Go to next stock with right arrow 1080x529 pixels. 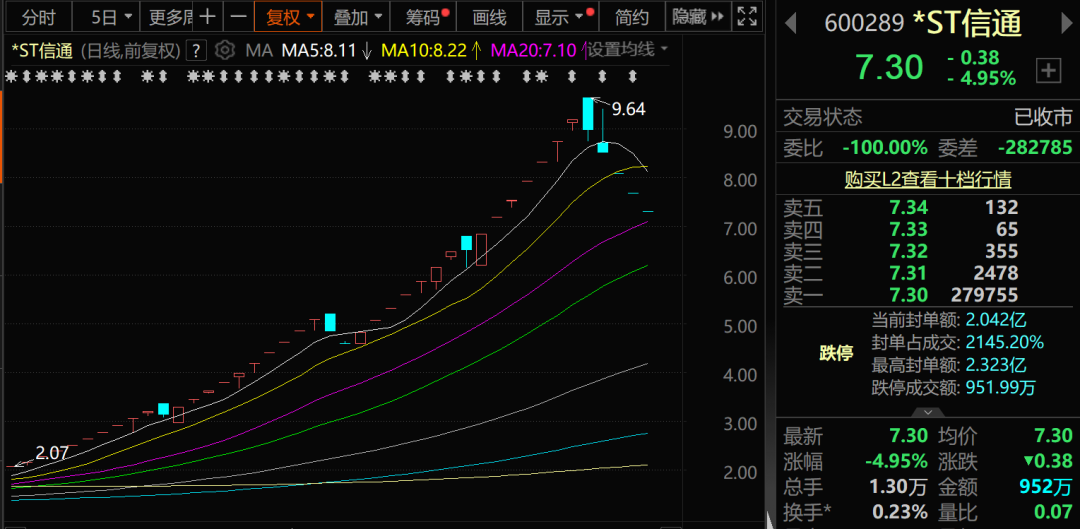1062,23
